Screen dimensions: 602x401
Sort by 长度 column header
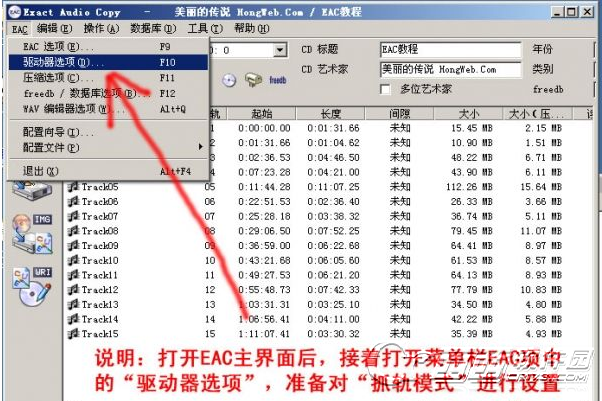pos(330,114)
